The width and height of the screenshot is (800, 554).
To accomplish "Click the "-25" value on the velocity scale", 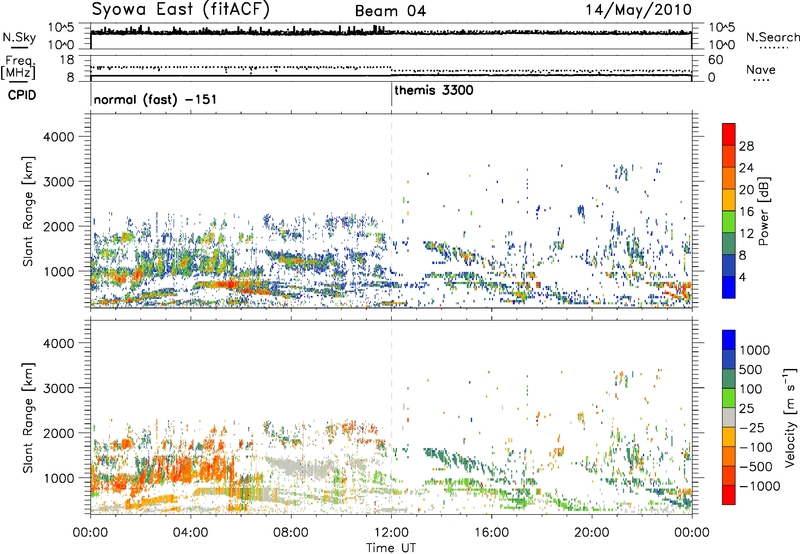I will 752,427.
